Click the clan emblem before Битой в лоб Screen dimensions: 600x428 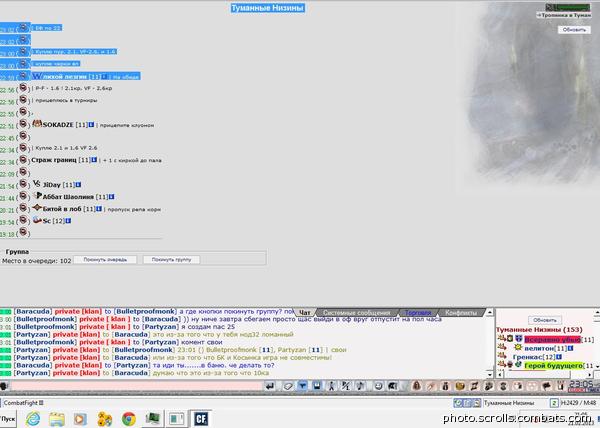pyautogui.click(x=37, y=208)
